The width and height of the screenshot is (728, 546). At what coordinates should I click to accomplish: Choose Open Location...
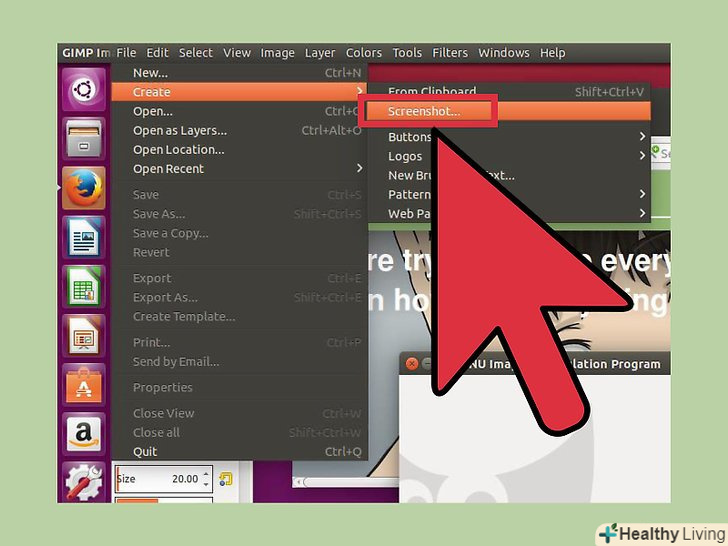click(x=239, y=150)
